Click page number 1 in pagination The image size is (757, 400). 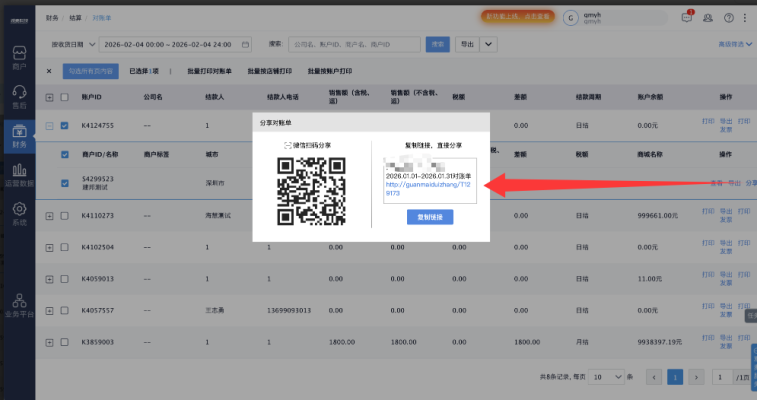click(x=675, y=377)
